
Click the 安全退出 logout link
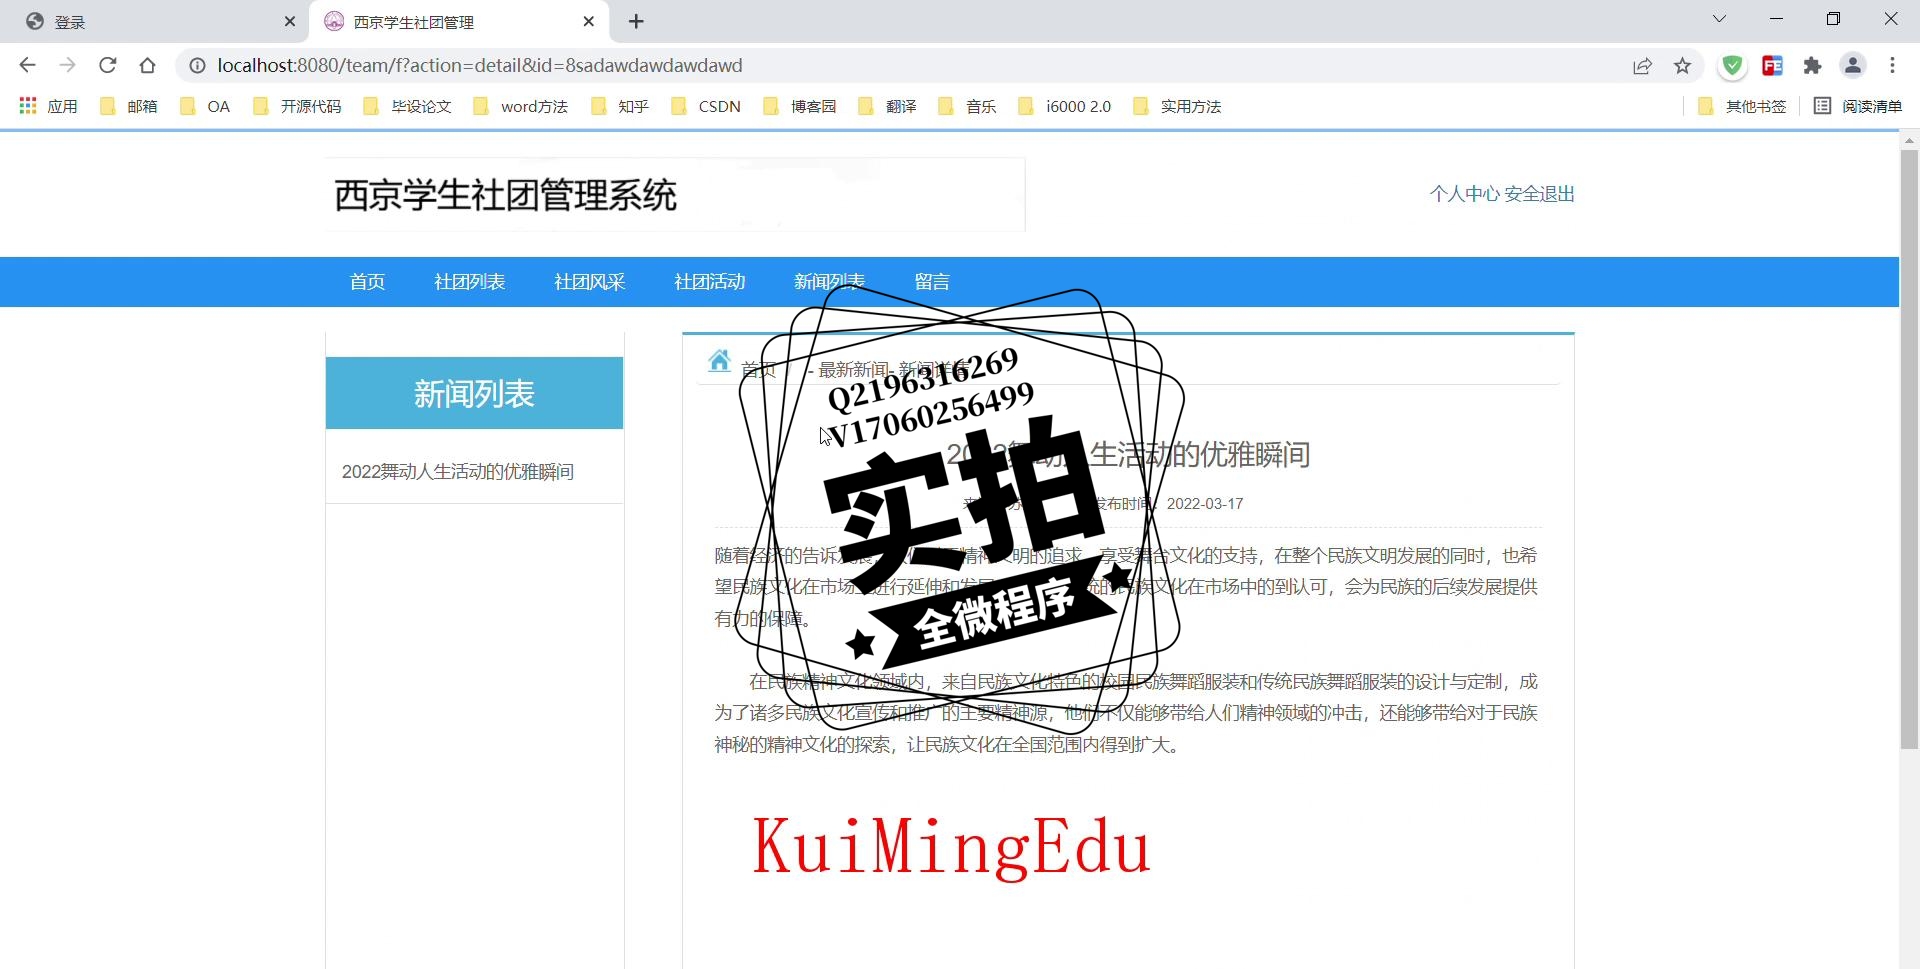click(1540, 194)
